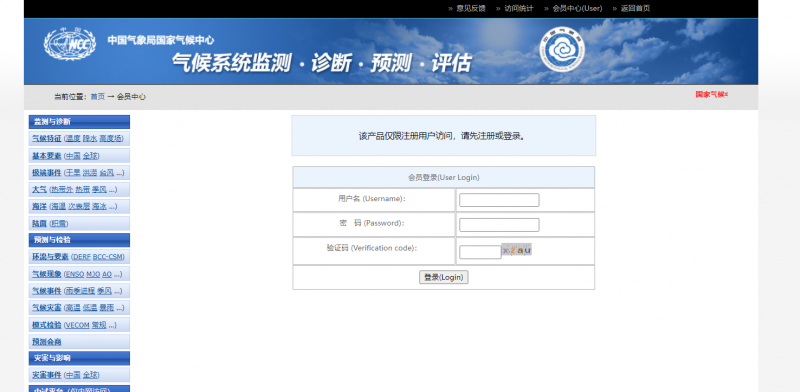This screenshot has height=392, width=800.
Task: Open ENSO link under 气候现象
Action: pos(75,274)
